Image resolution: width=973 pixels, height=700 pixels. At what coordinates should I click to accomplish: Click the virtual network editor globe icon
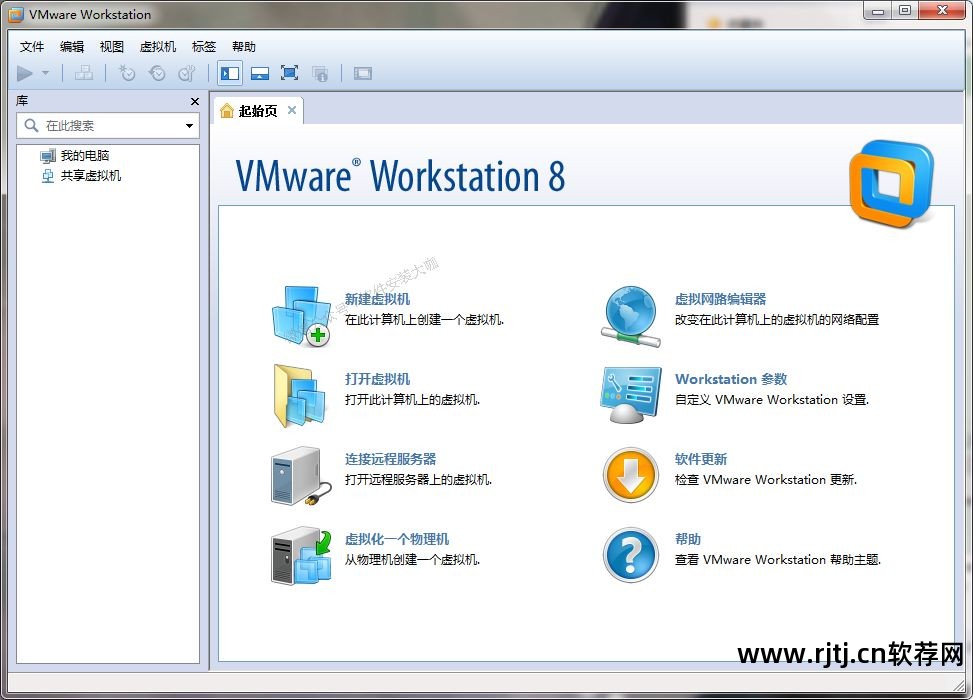click(631, 316)
